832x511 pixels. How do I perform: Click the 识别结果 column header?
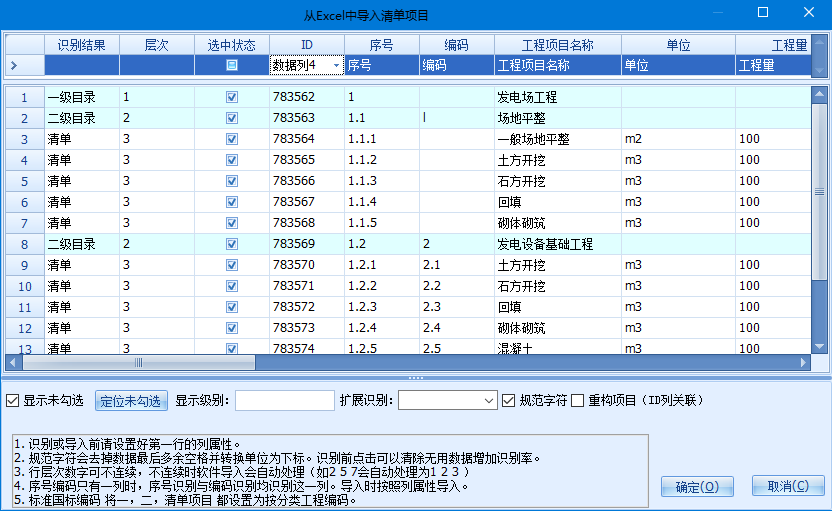click(82, 45)
